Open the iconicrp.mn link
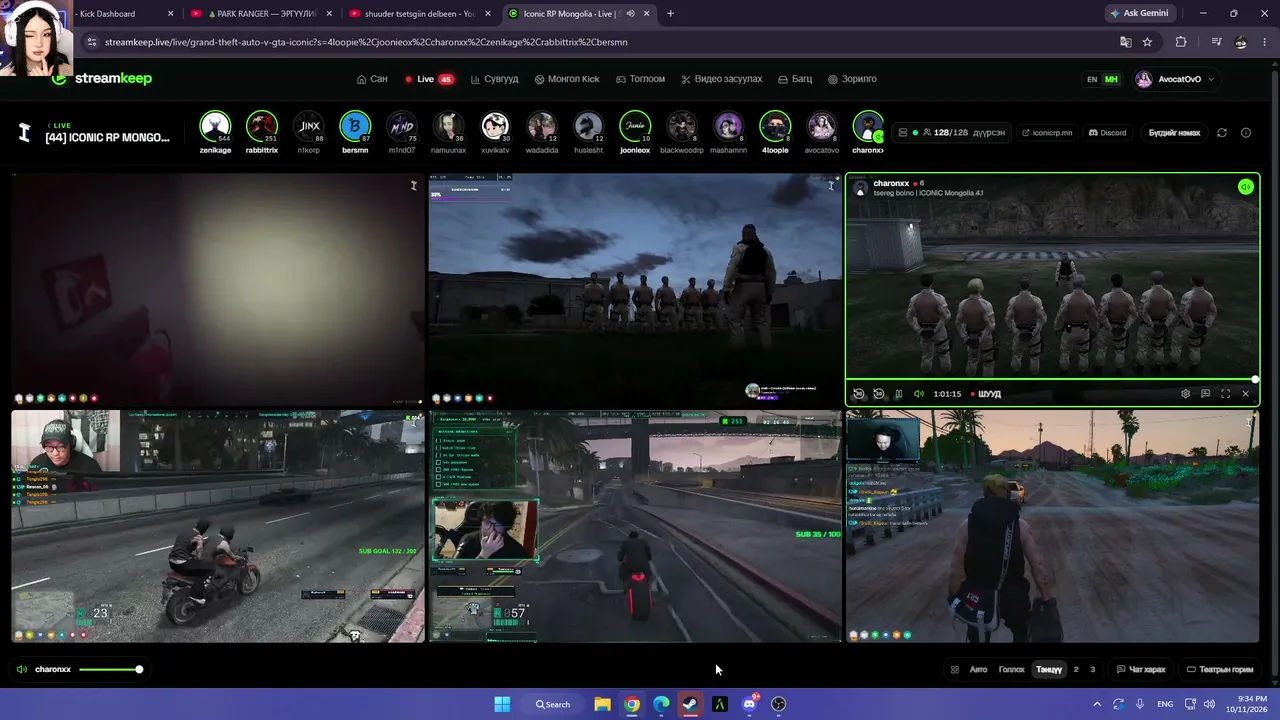The height and width of the screenshot is (720, 1280). click(x=1046, y=133)
